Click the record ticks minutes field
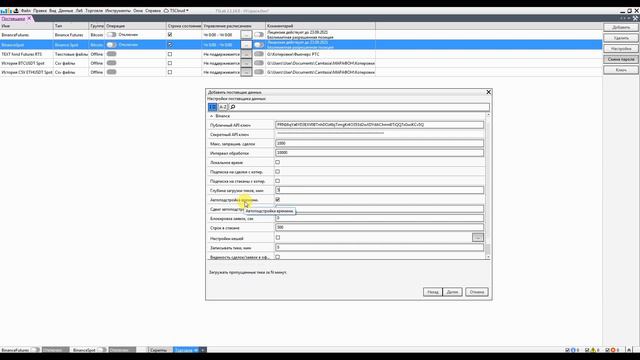The height and width of the screenshot is (360, 640). click(x=380, y=247)
